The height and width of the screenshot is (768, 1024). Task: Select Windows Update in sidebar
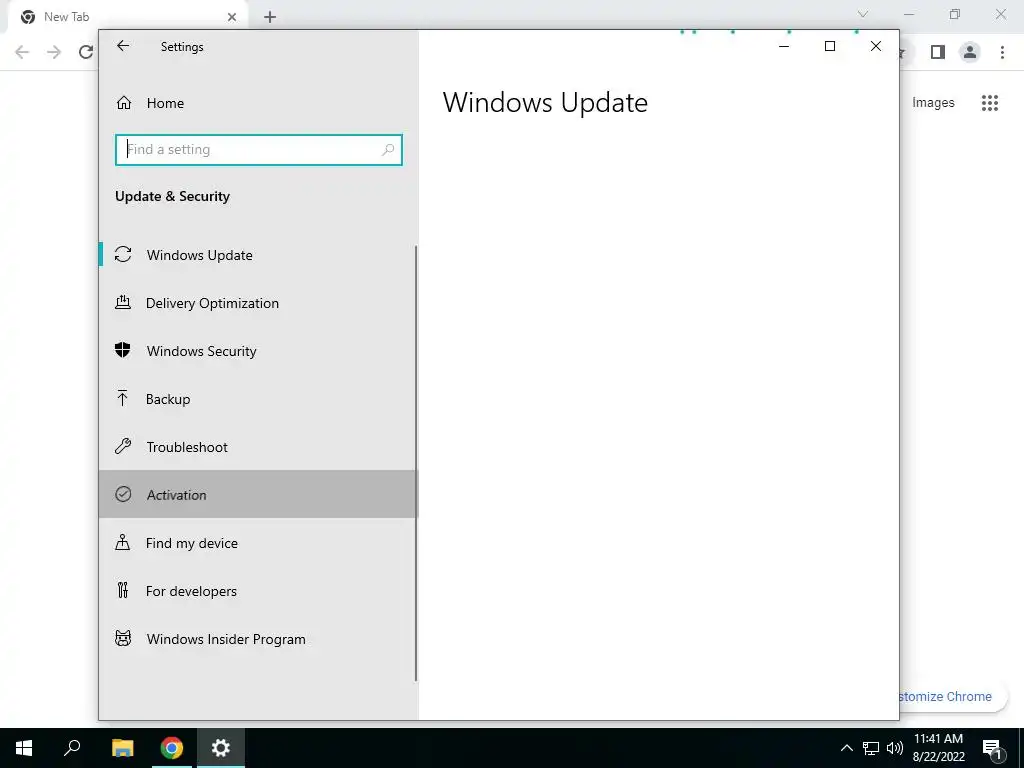point(258,255)
